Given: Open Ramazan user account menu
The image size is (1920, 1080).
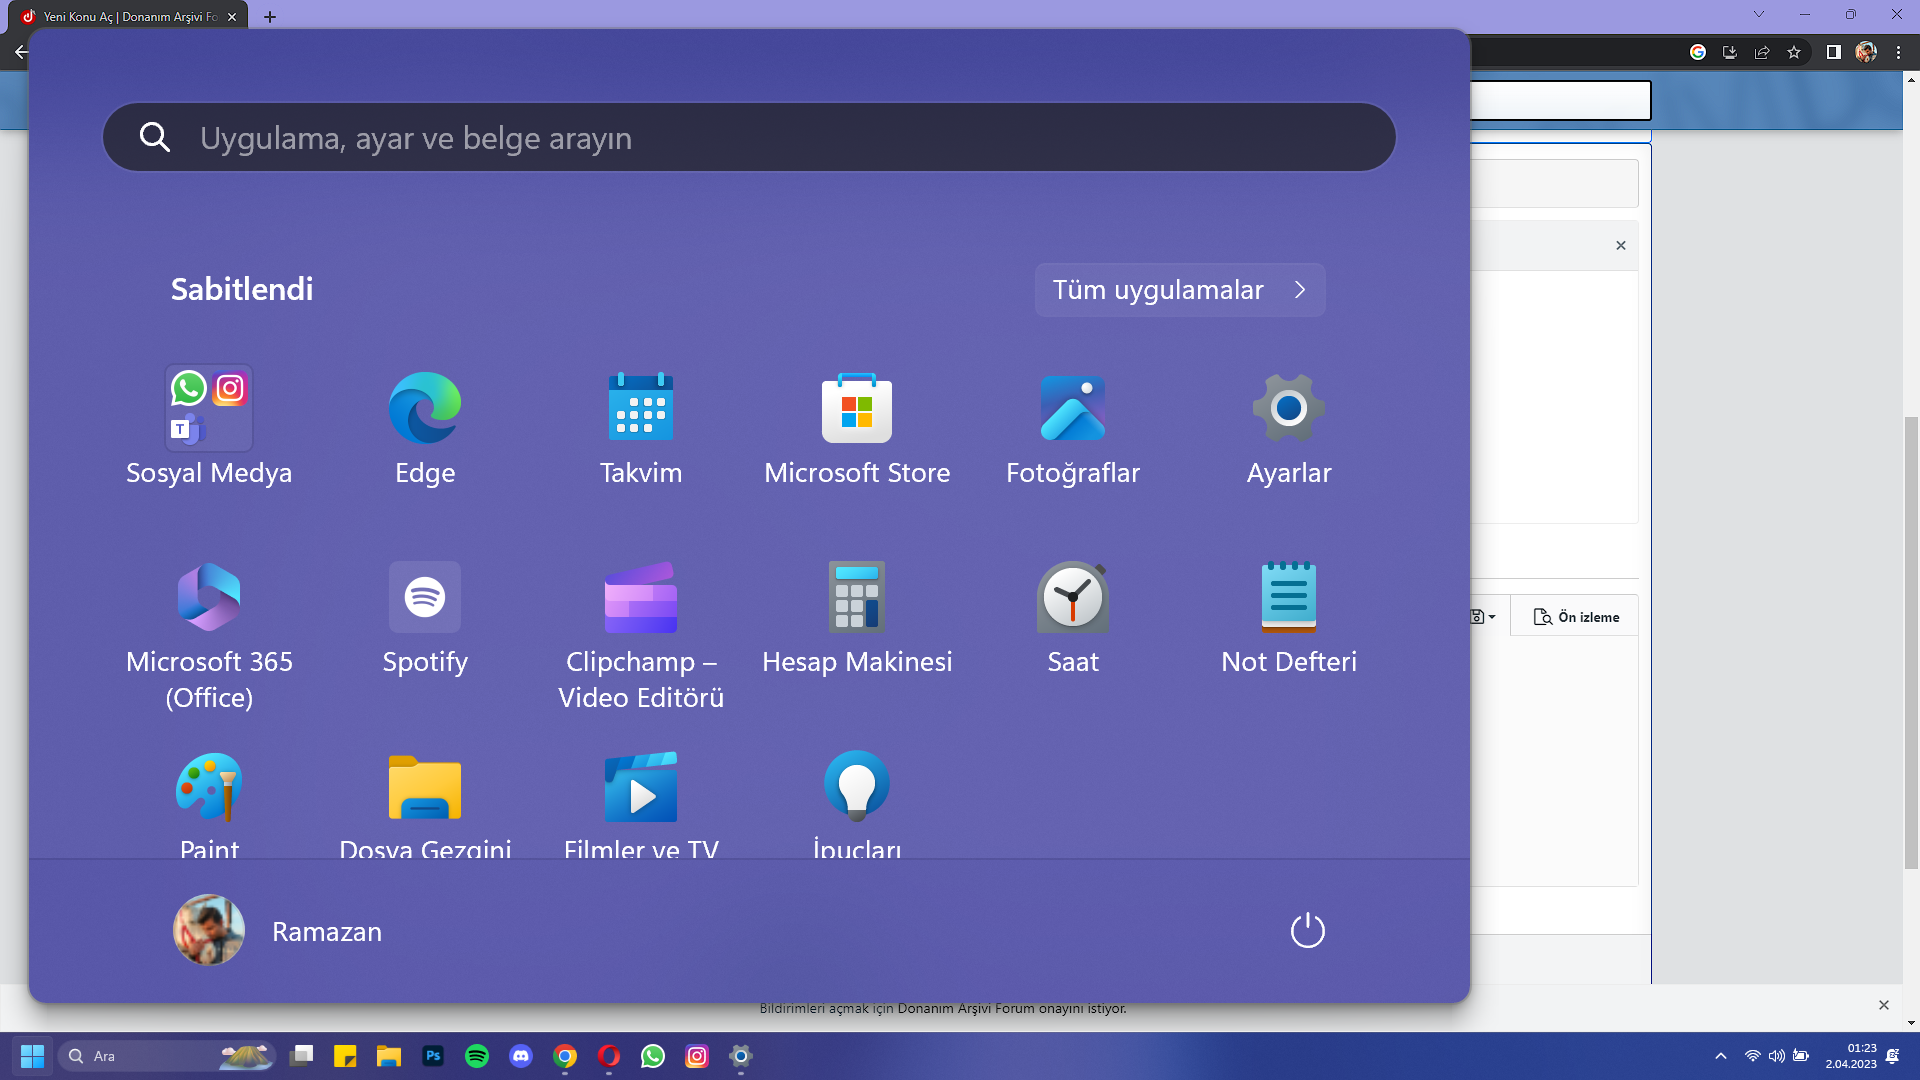Looking at the screenshot, I should coord(278,931).
